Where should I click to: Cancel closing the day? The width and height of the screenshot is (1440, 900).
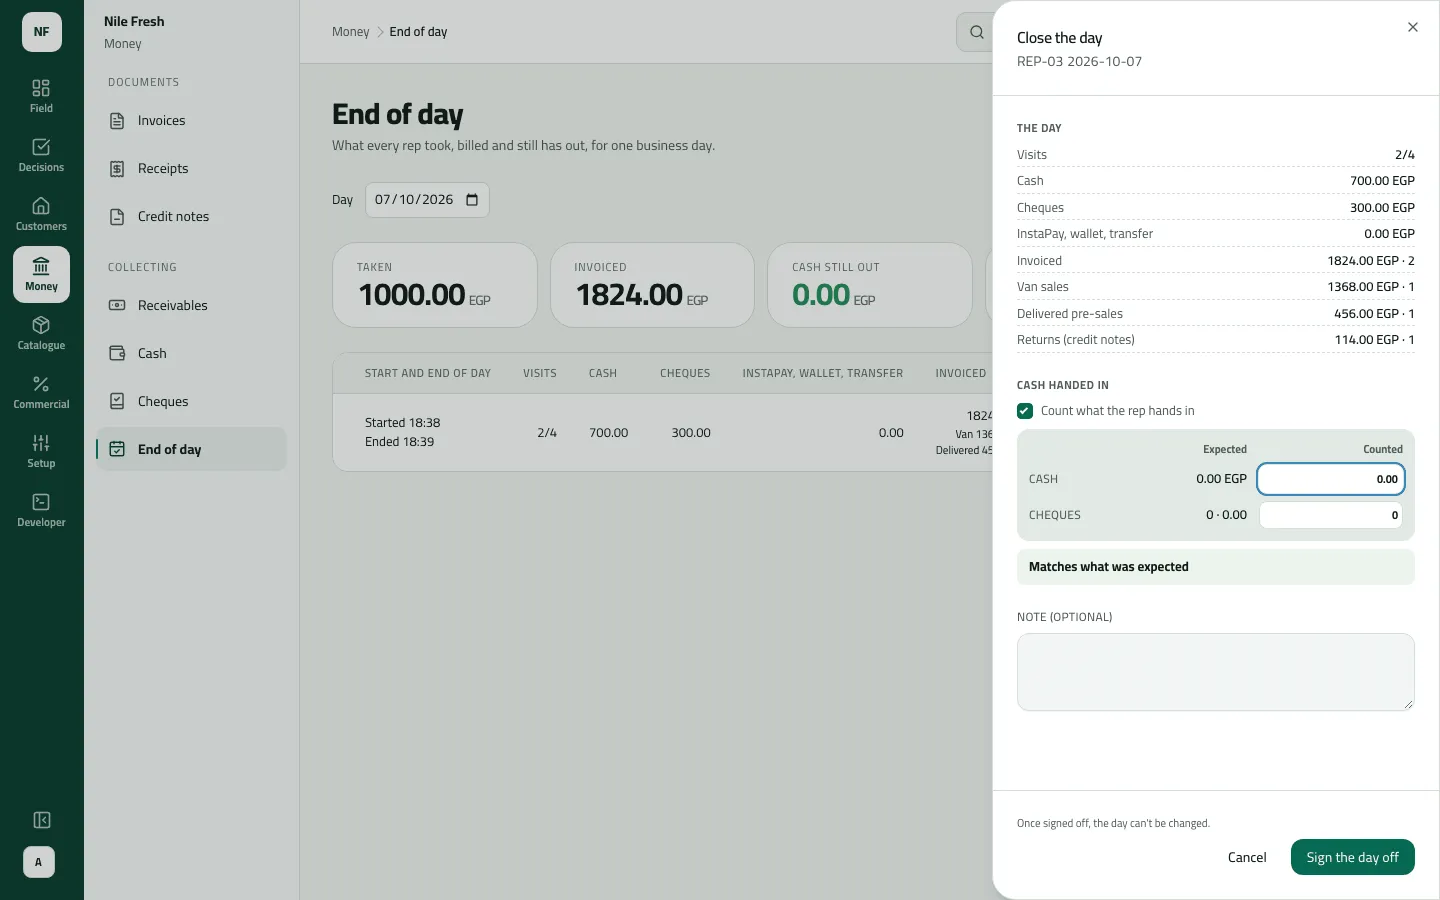pyautogui.click(x=1247, y=857)
